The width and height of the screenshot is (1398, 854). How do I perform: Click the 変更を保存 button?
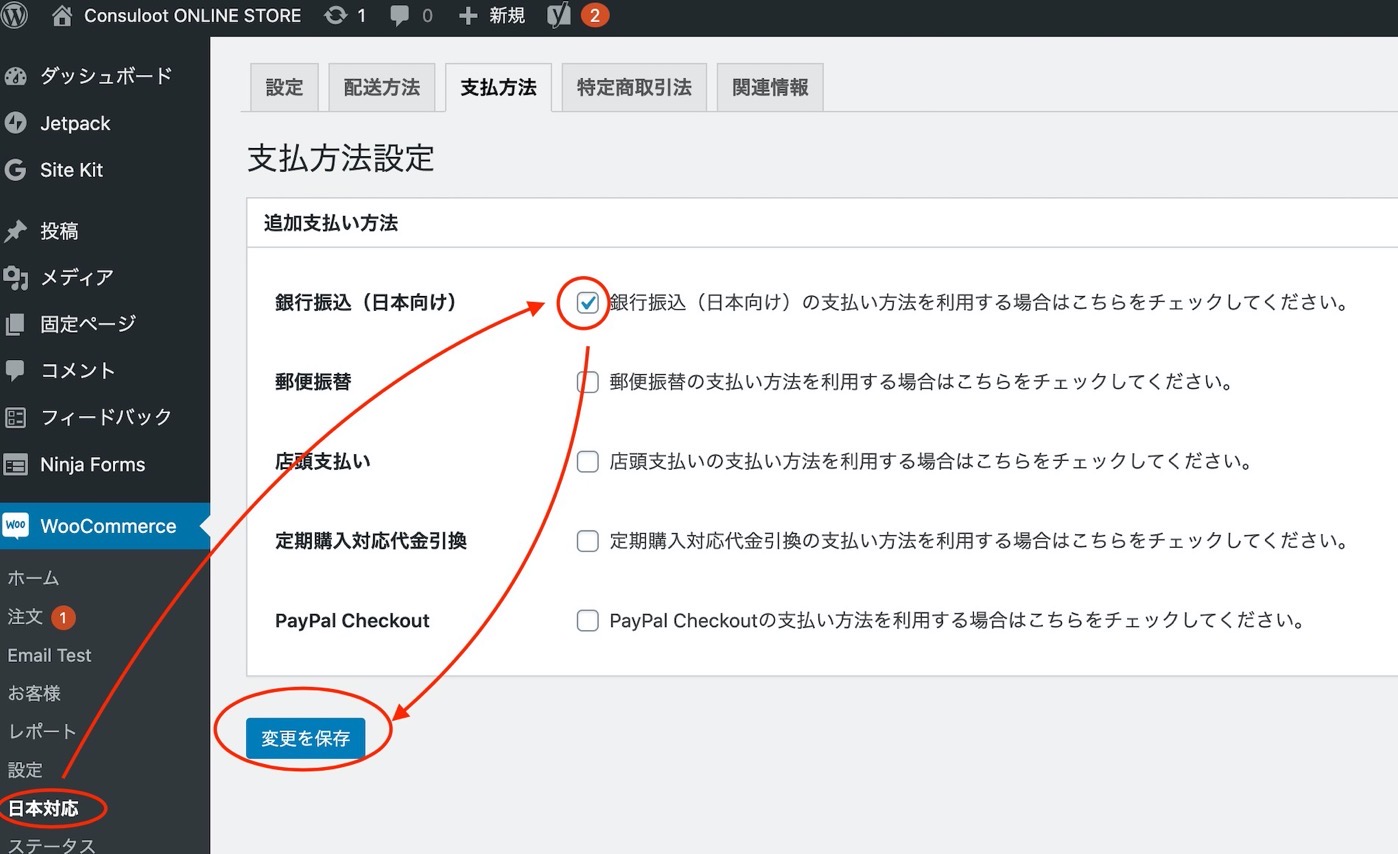click(305, 739)
